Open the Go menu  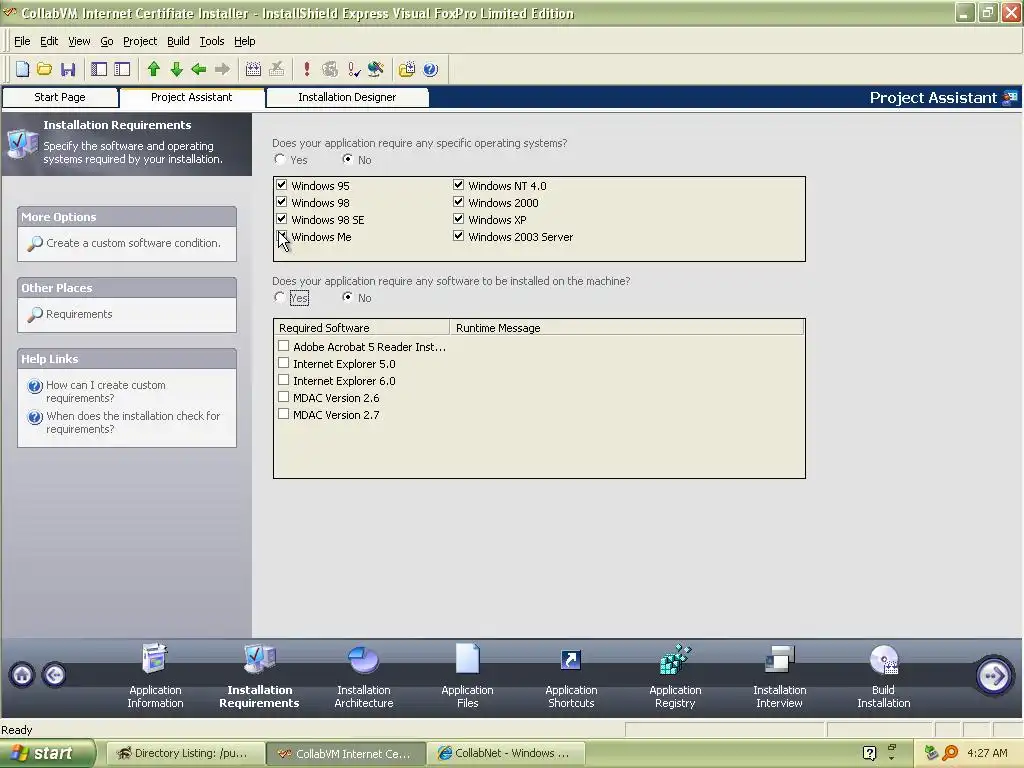(107, 41)
